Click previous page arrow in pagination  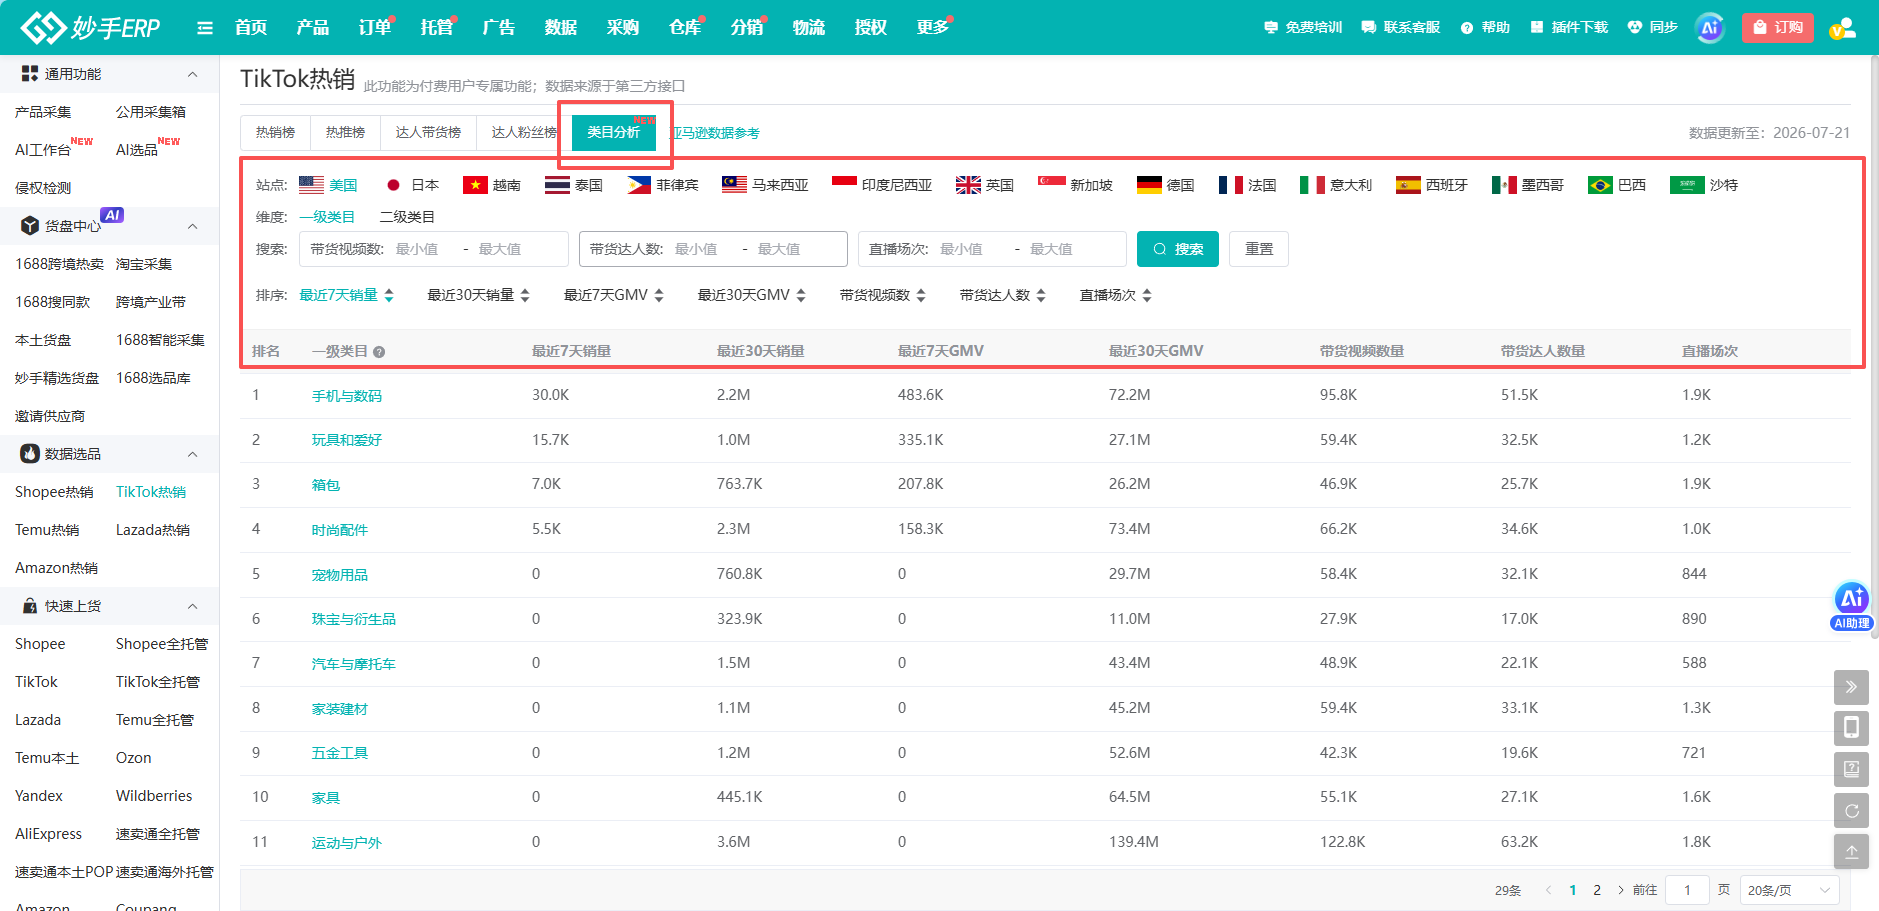pos(1548,890)
